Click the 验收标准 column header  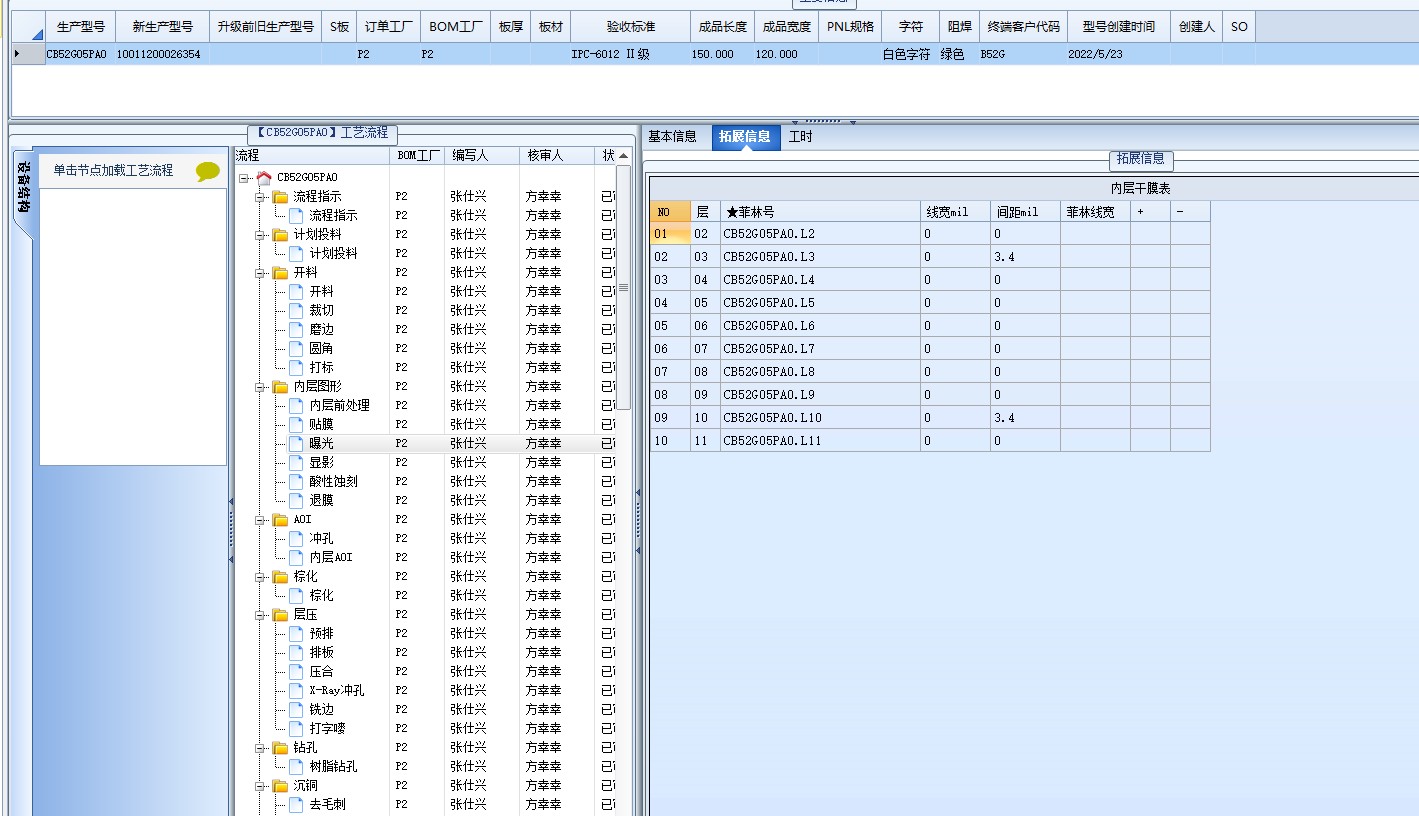pos(630,27)
